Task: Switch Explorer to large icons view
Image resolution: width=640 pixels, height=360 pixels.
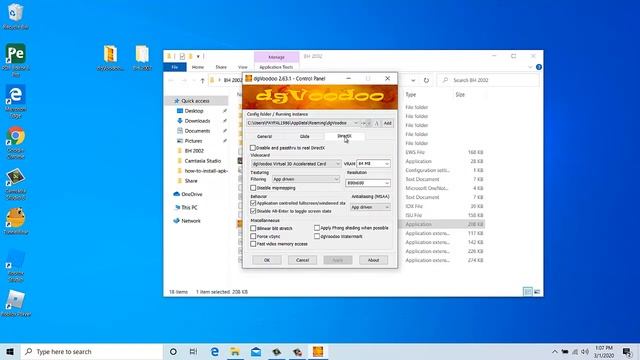Action: pyautogui.click(x=537, y=291)
